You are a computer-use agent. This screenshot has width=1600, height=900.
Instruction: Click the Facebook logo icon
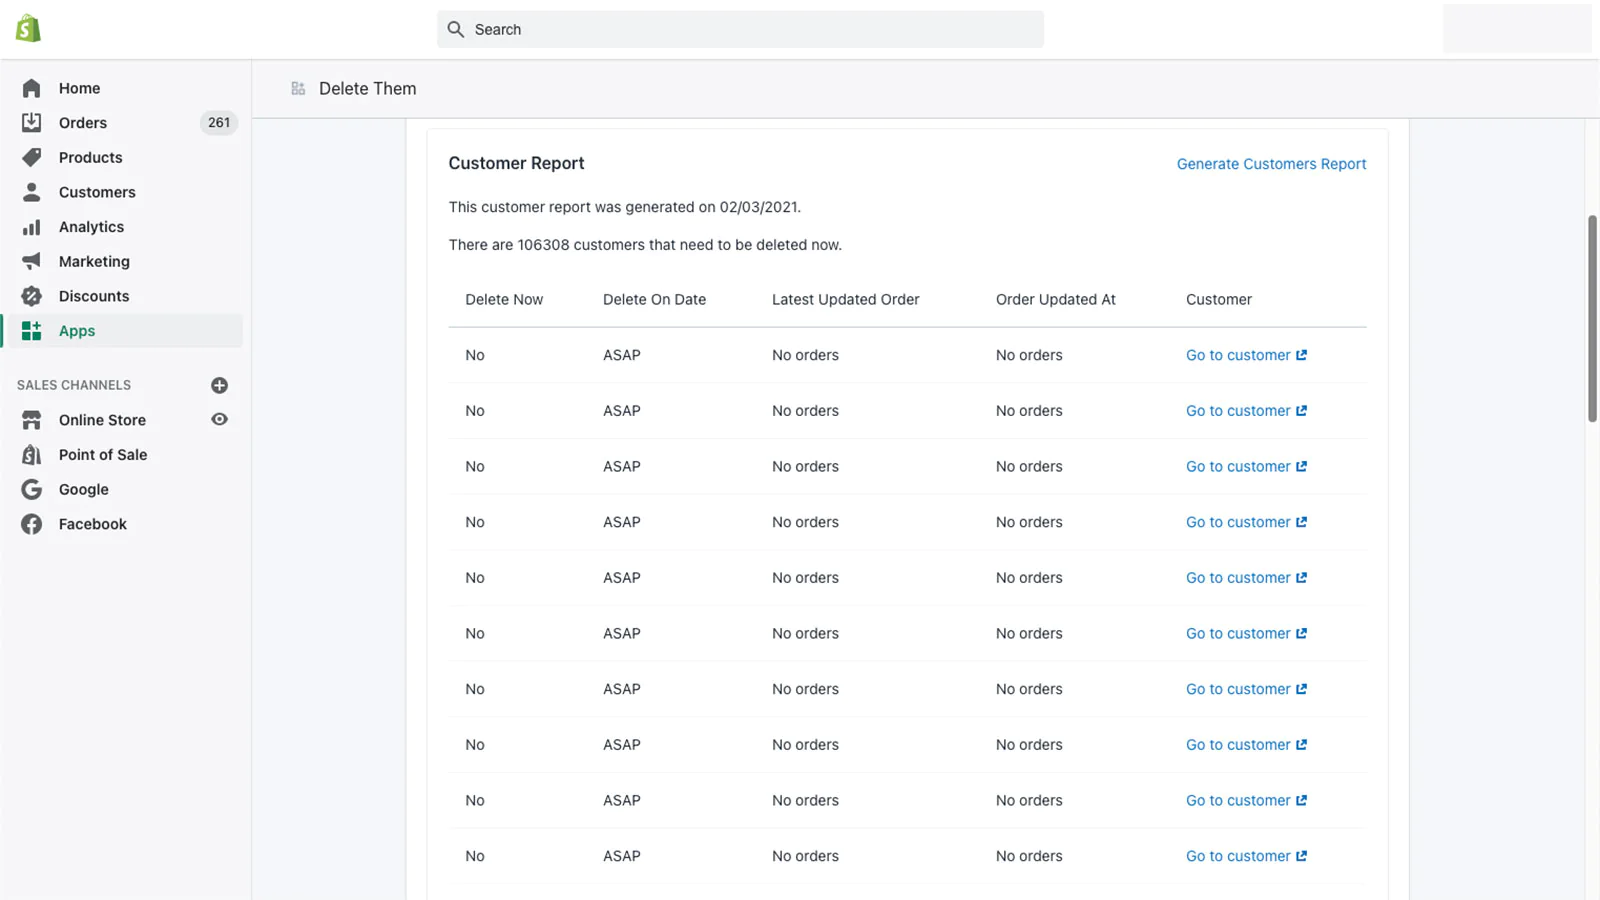[32, 524]
